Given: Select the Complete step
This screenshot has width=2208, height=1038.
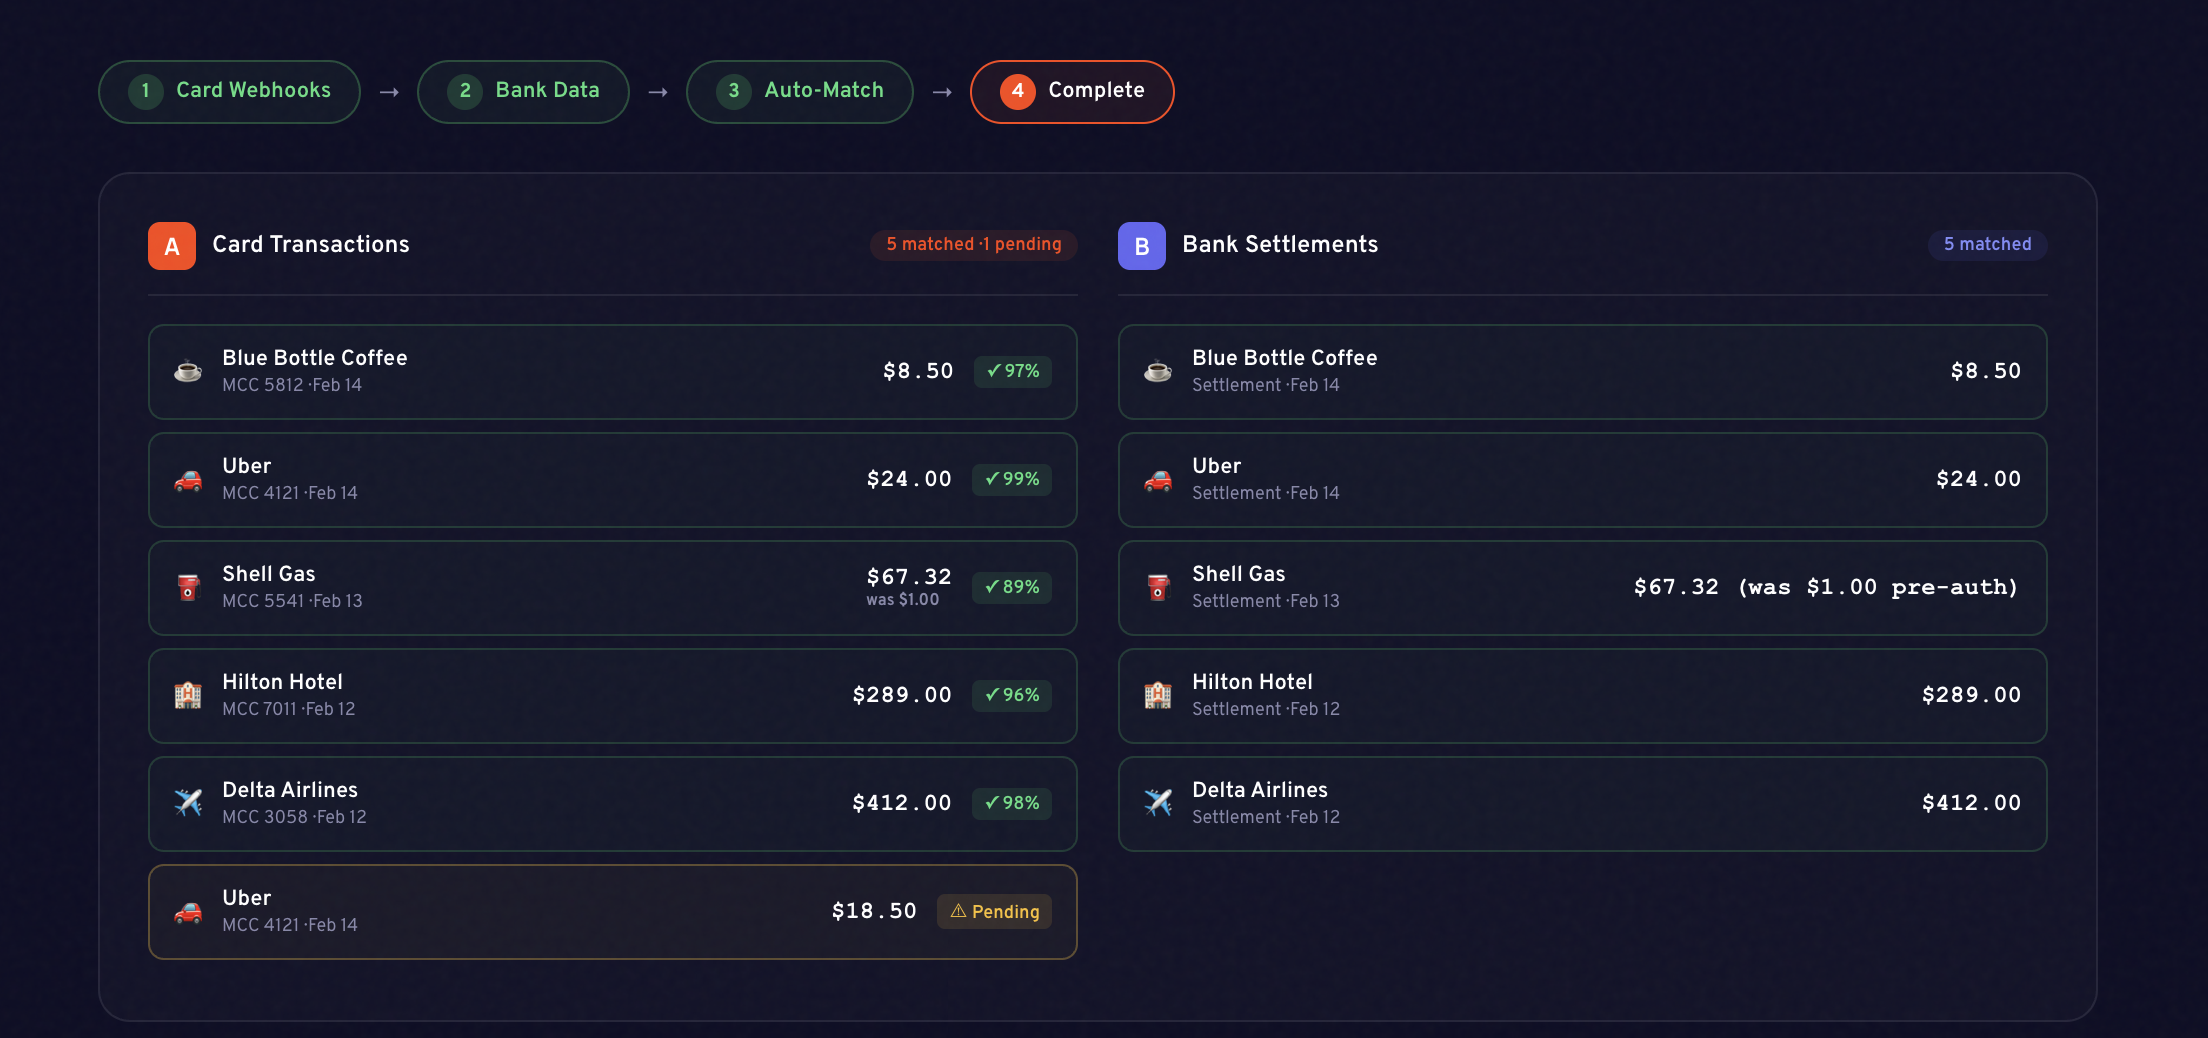Looking at the screenshot, I should point(1072,91).
